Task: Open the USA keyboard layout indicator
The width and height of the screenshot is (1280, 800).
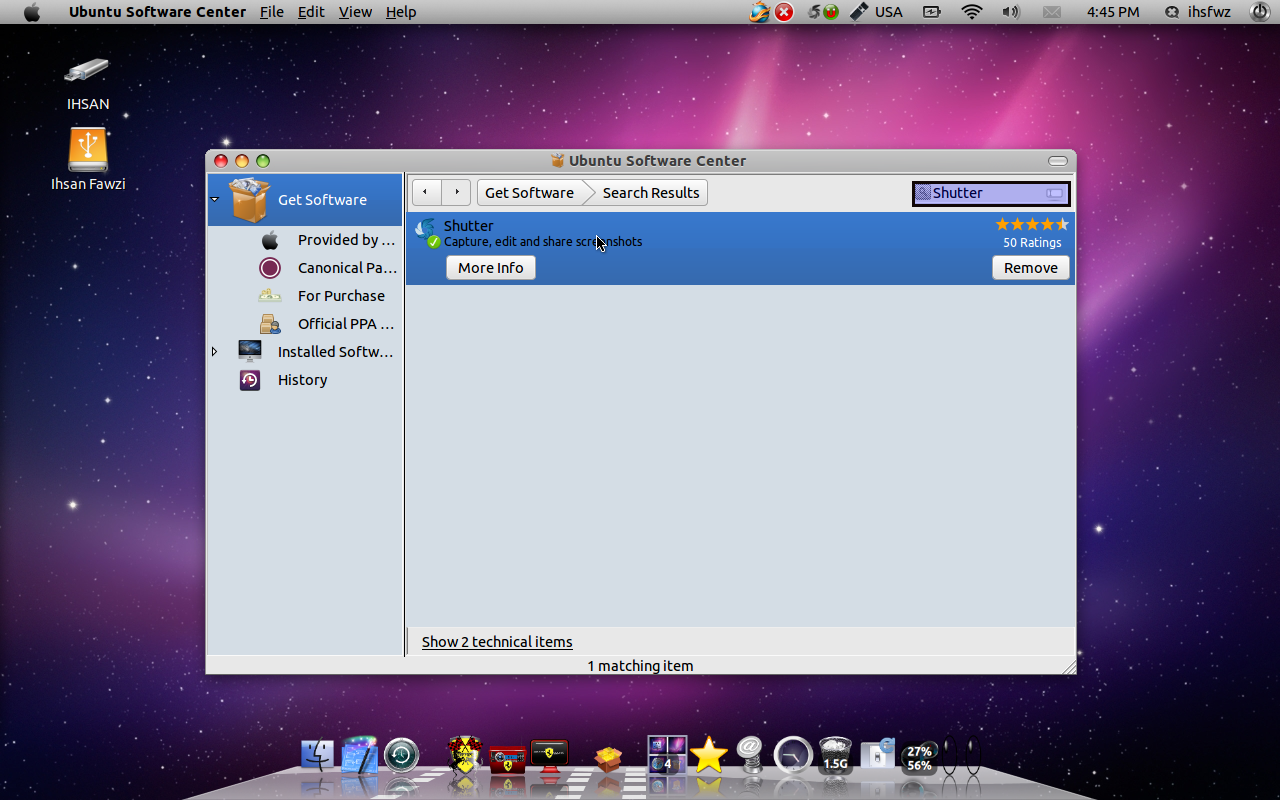Action: (876, 12)
